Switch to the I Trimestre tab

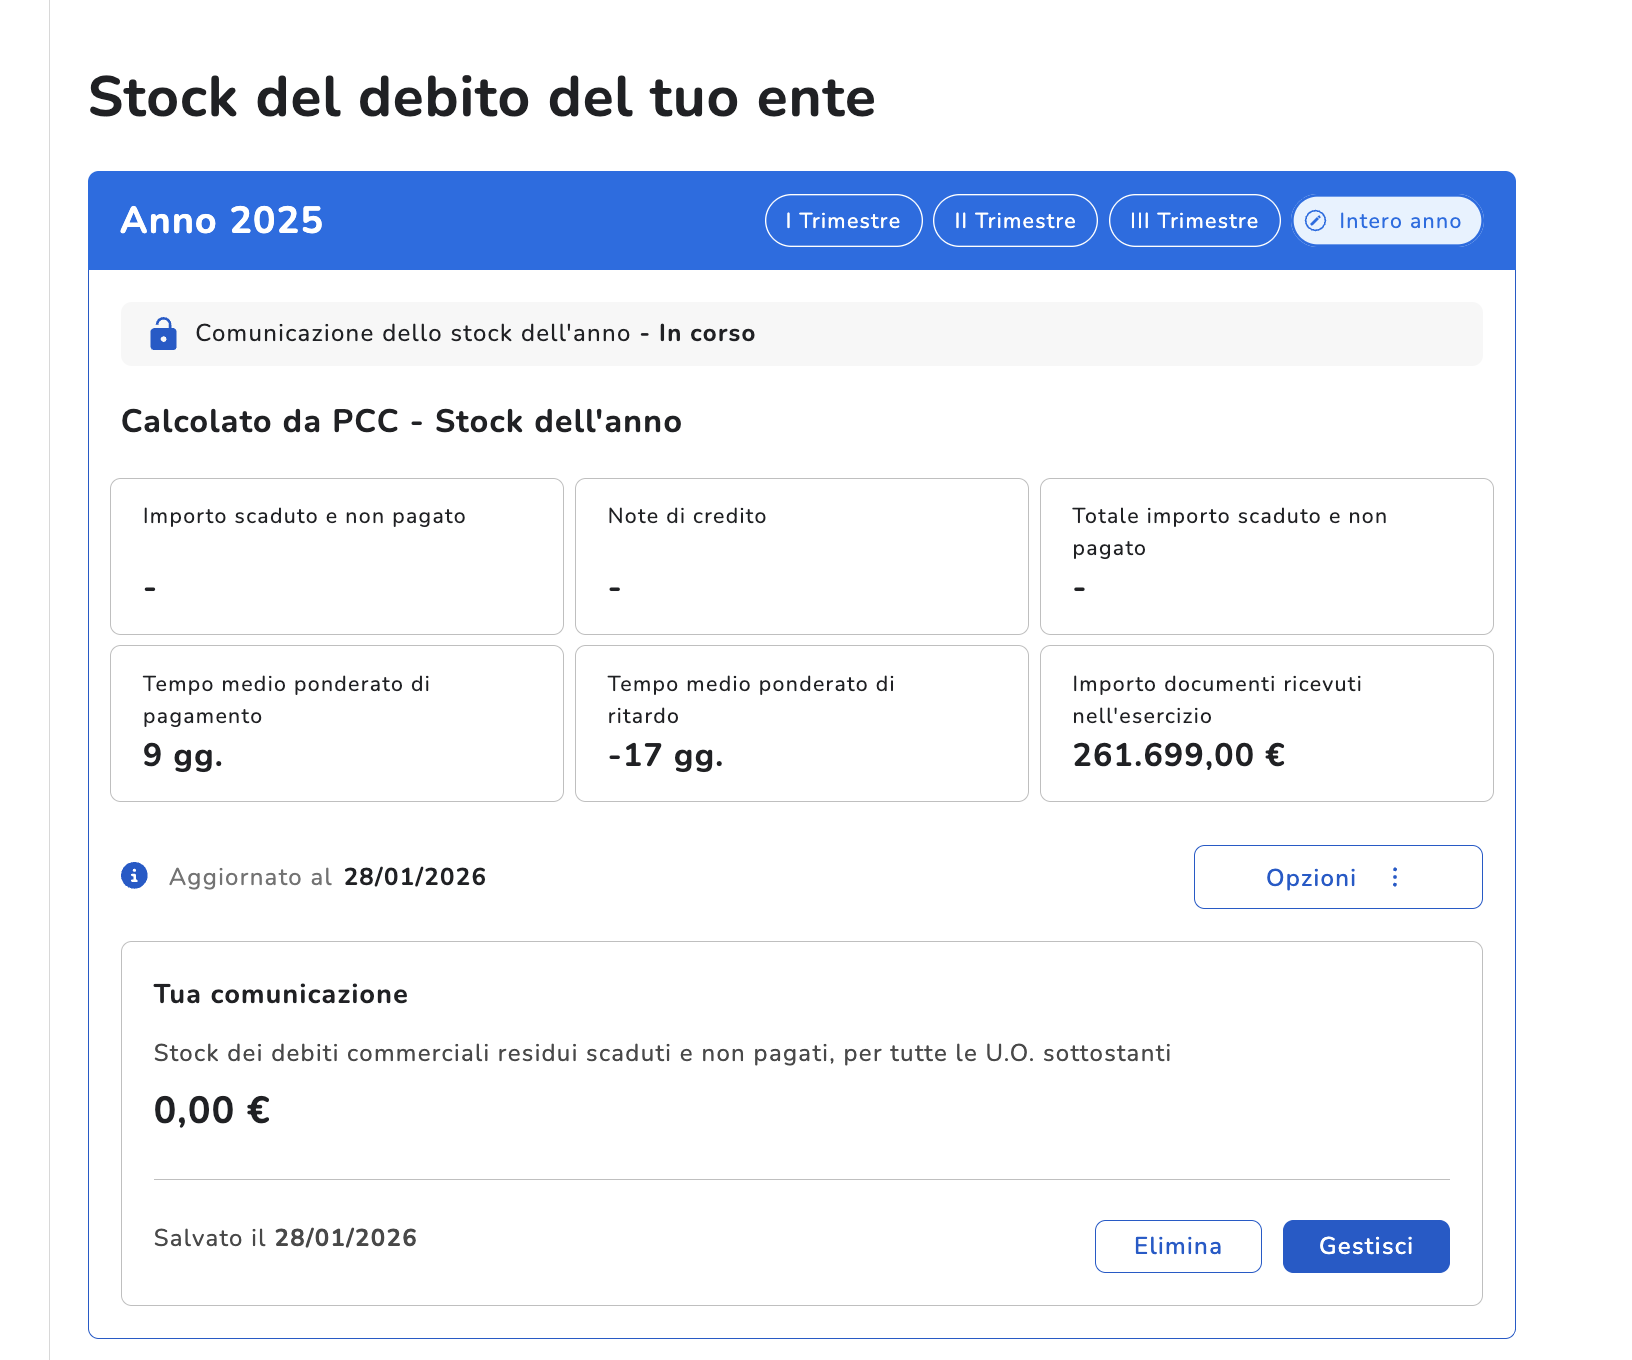tap(843, 221)
